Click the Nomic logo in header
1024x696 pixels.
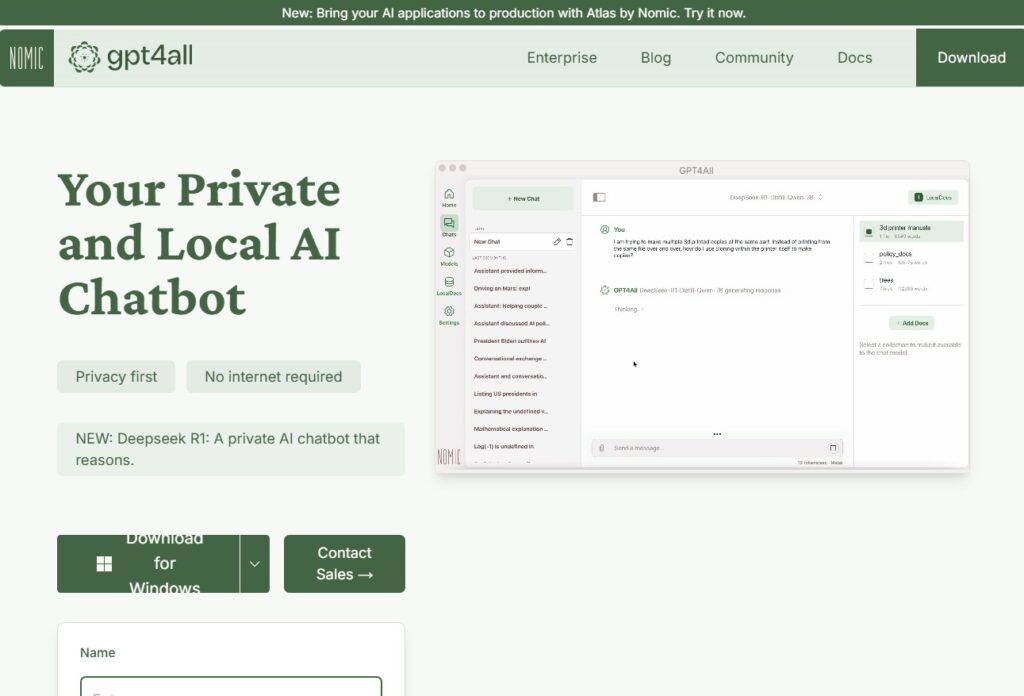tap(27, 58)
